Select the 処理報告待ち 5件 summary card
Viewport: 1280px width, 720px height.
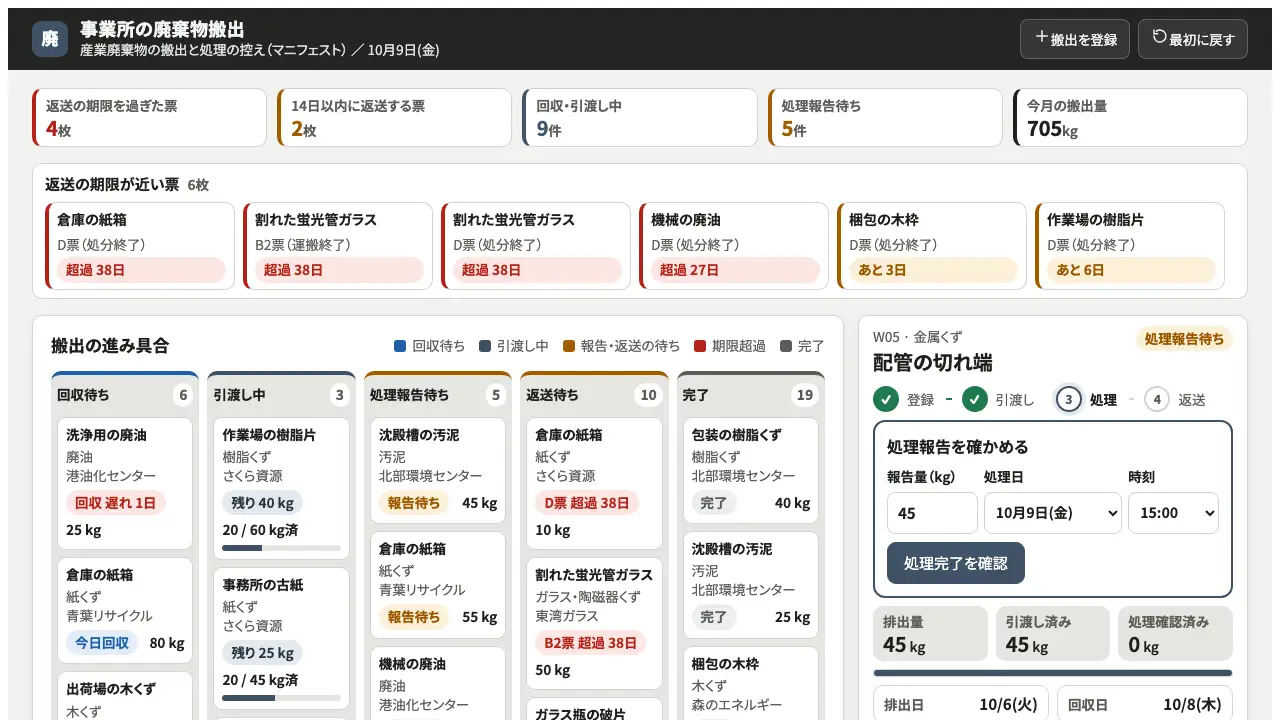point(884,118)
